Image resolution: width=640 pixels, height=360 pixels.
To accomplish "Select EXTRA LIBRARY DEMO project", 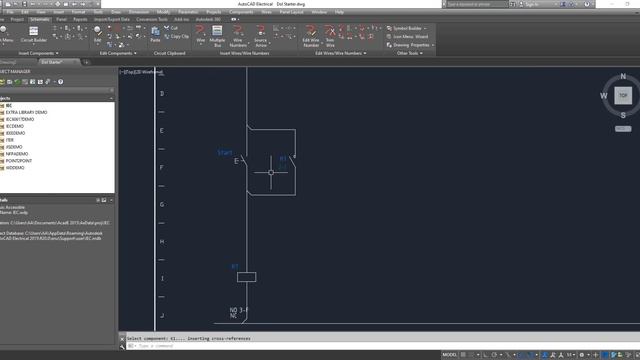I will pos(26,112).
